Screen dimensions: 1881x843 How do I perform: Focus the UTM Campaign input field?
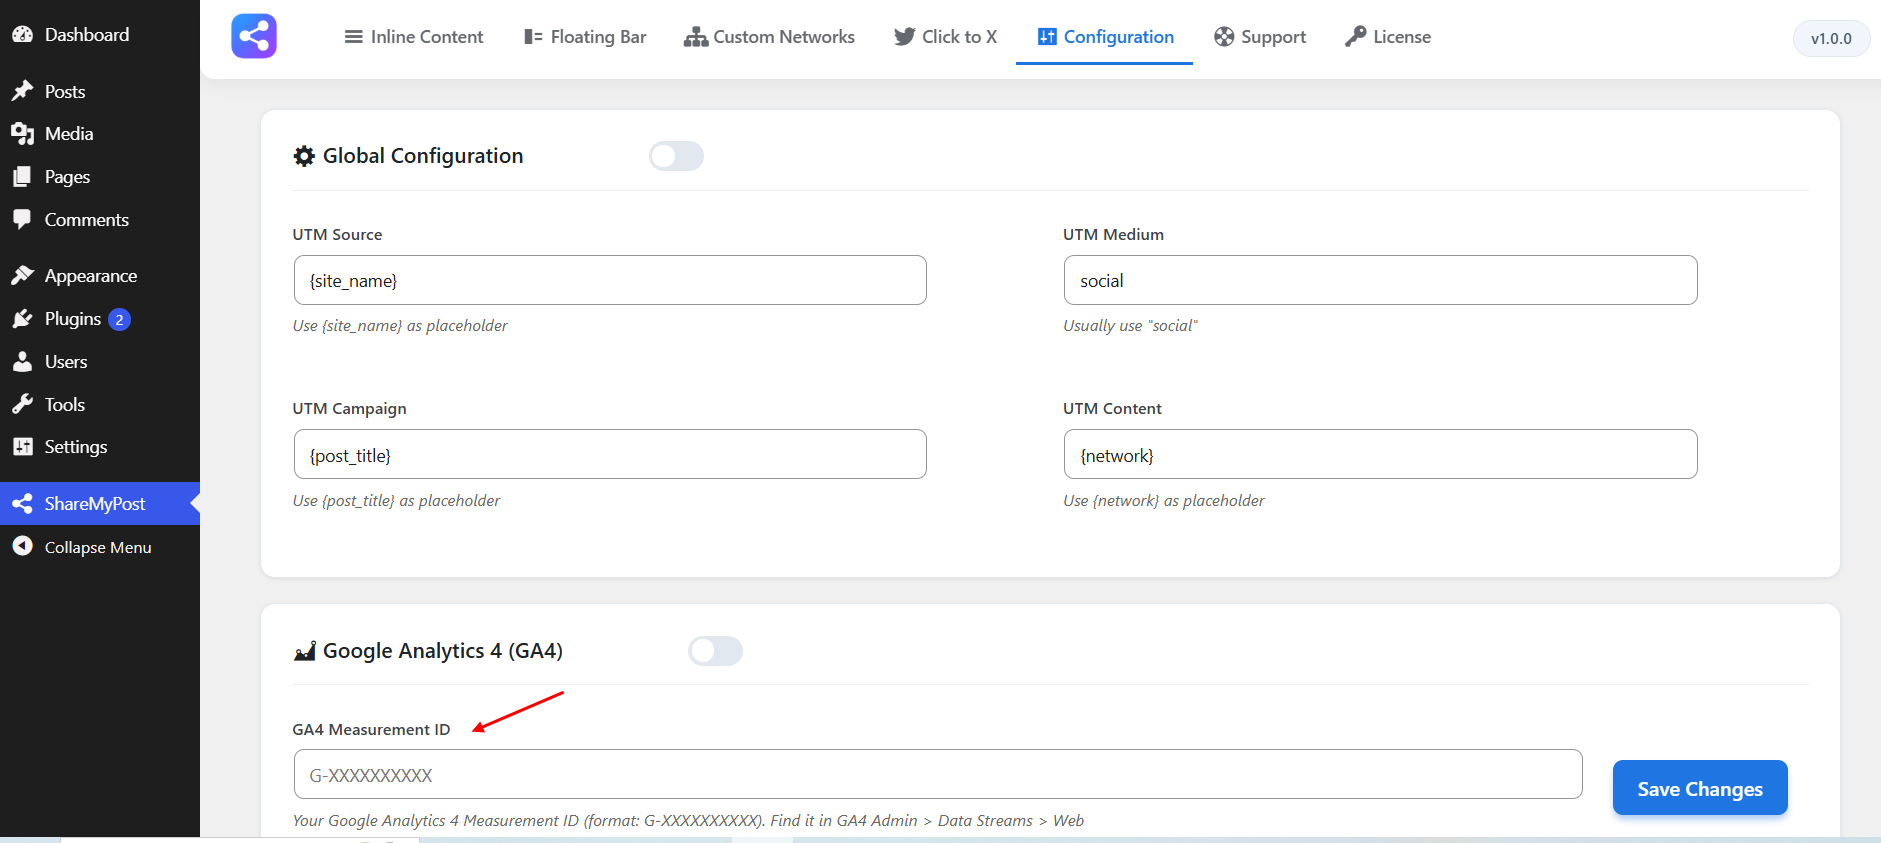coord(610,454)
